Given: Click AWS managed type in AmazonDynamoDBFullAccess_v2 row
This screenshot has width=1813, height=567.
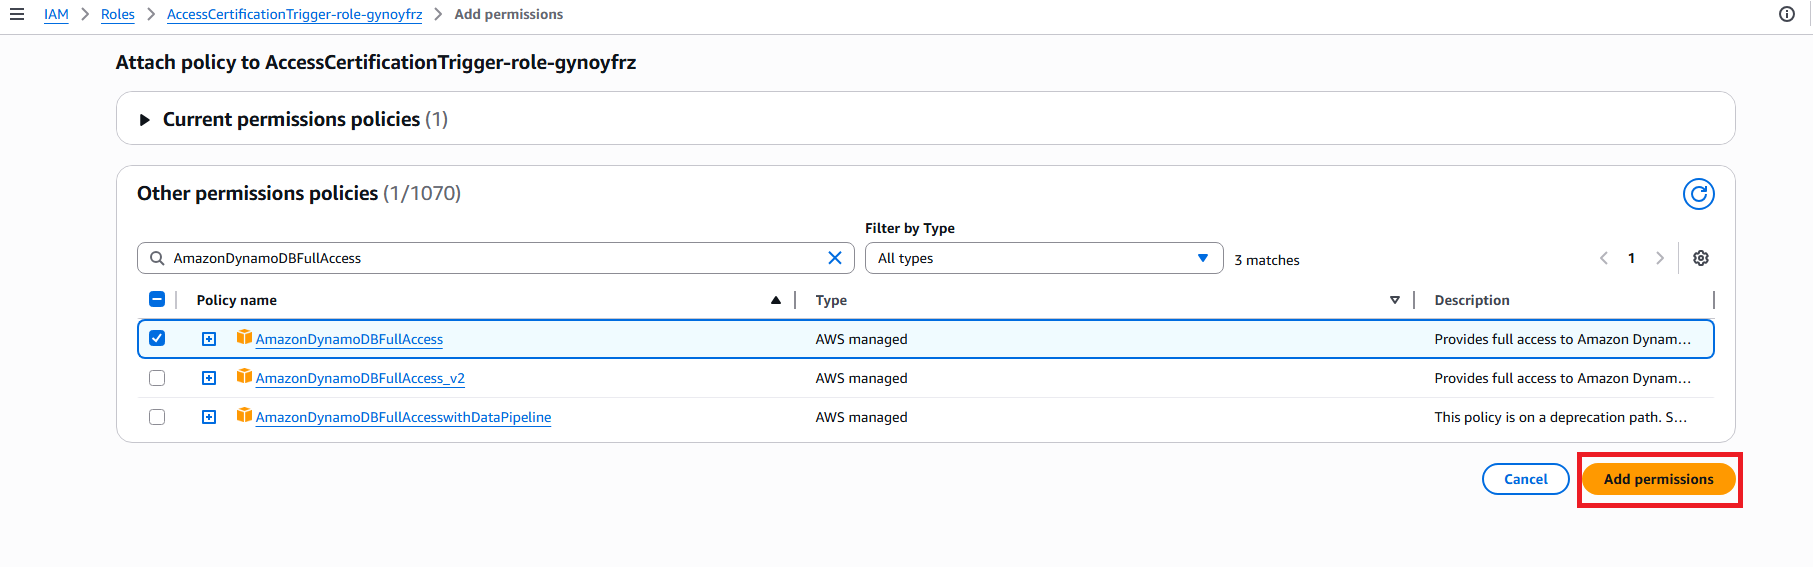Looking at the screenshot, I should click(861, 378).
